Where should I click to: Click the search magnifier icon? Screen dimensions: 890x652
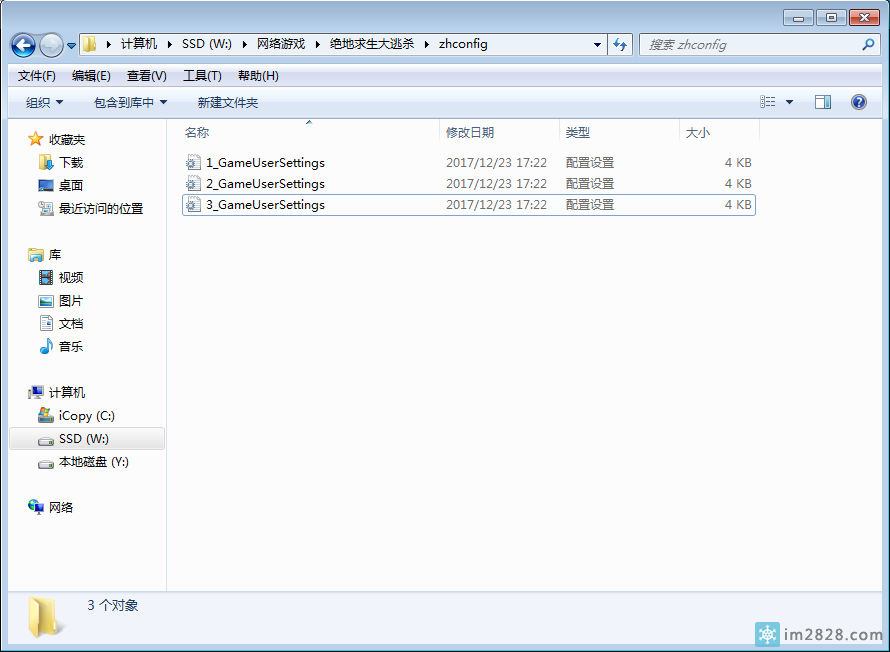click(868, 45)
